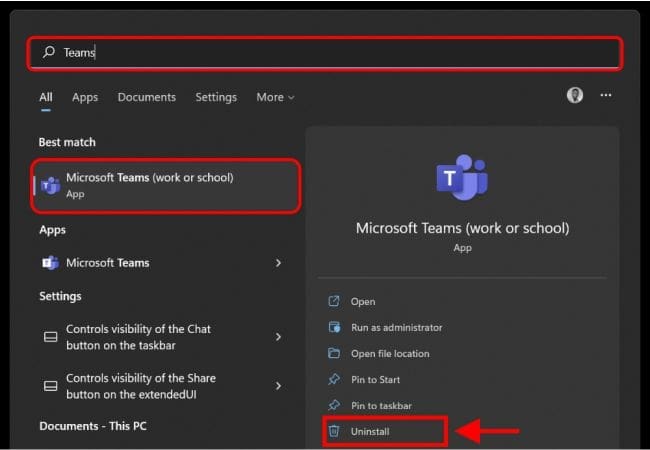Open the three-dot more options menu
The image size is (650, 450).
[x=606, y=96]
